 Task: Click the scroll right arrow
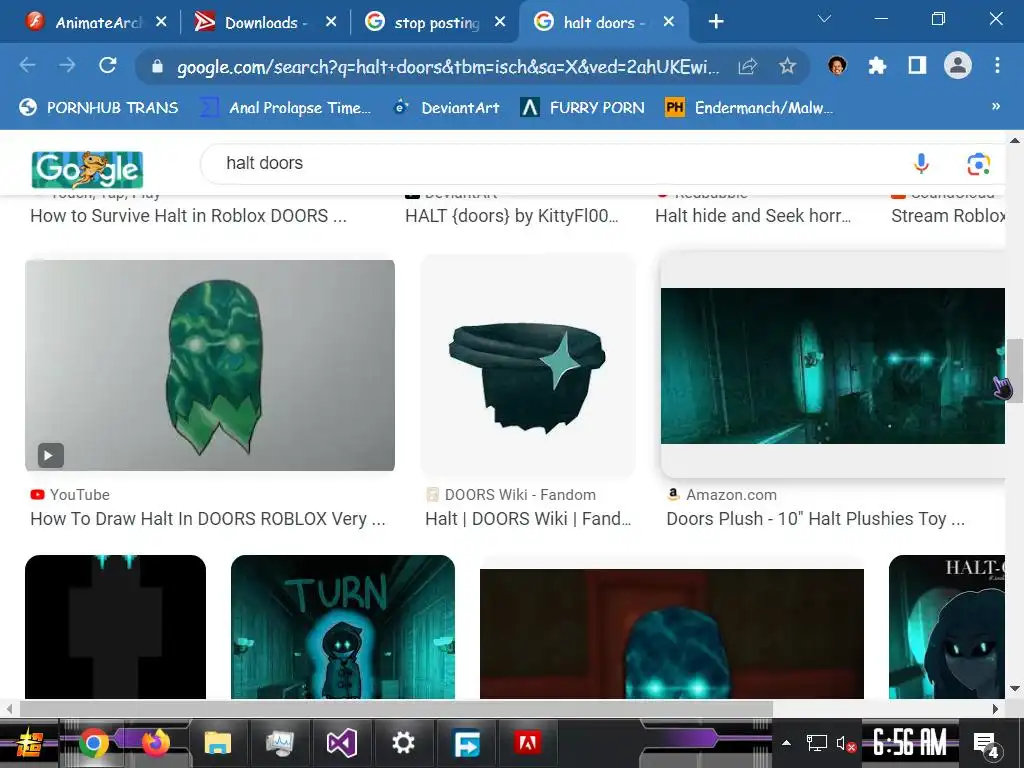[x=995, y=709]
